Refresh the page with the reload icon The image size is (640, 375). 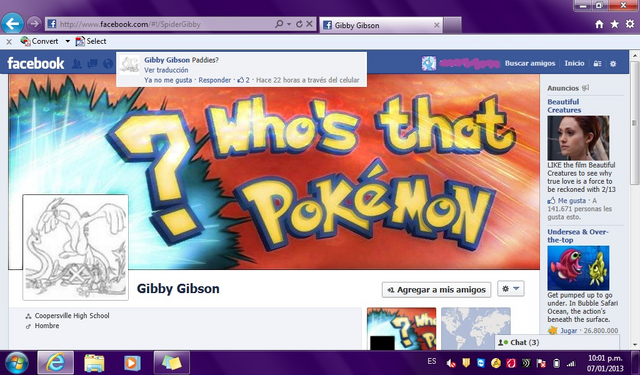(299, 24)
